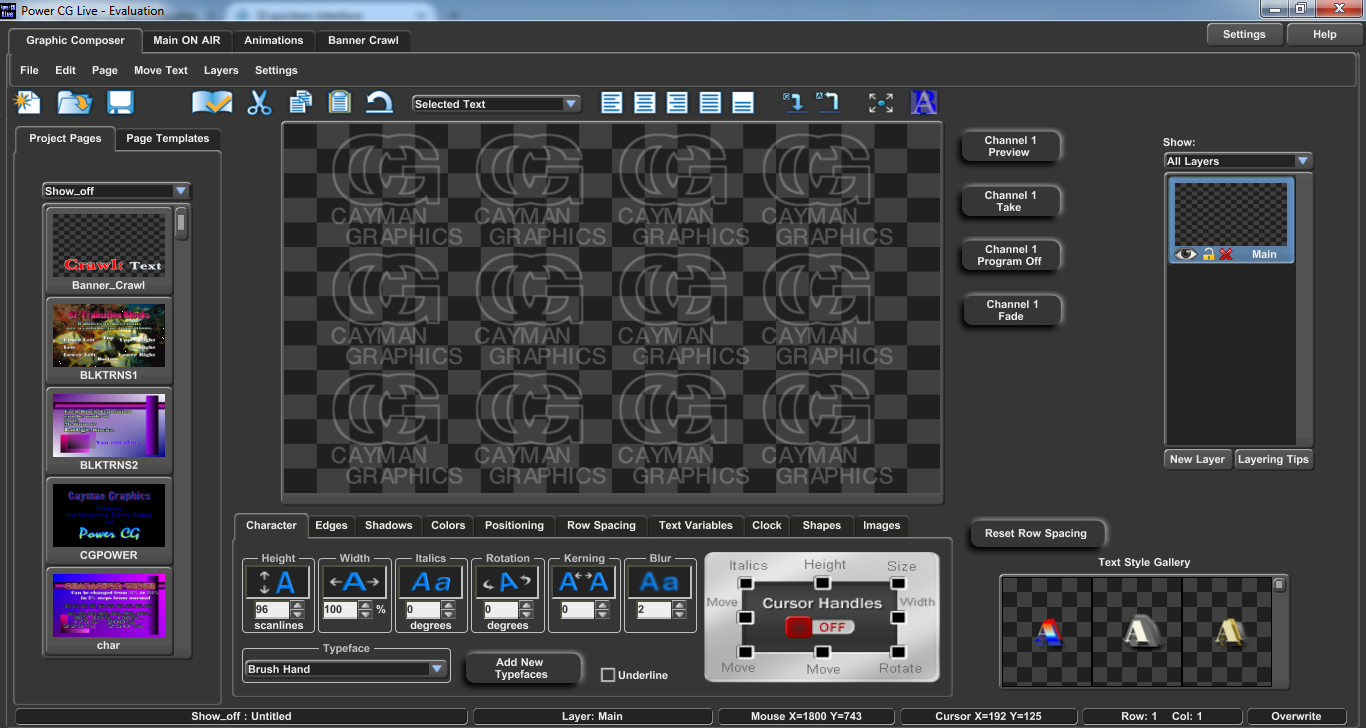The height and width of the screenshot is (728, 1366).
Task: Click the spell-check book icon
Action: pos(212,102)
